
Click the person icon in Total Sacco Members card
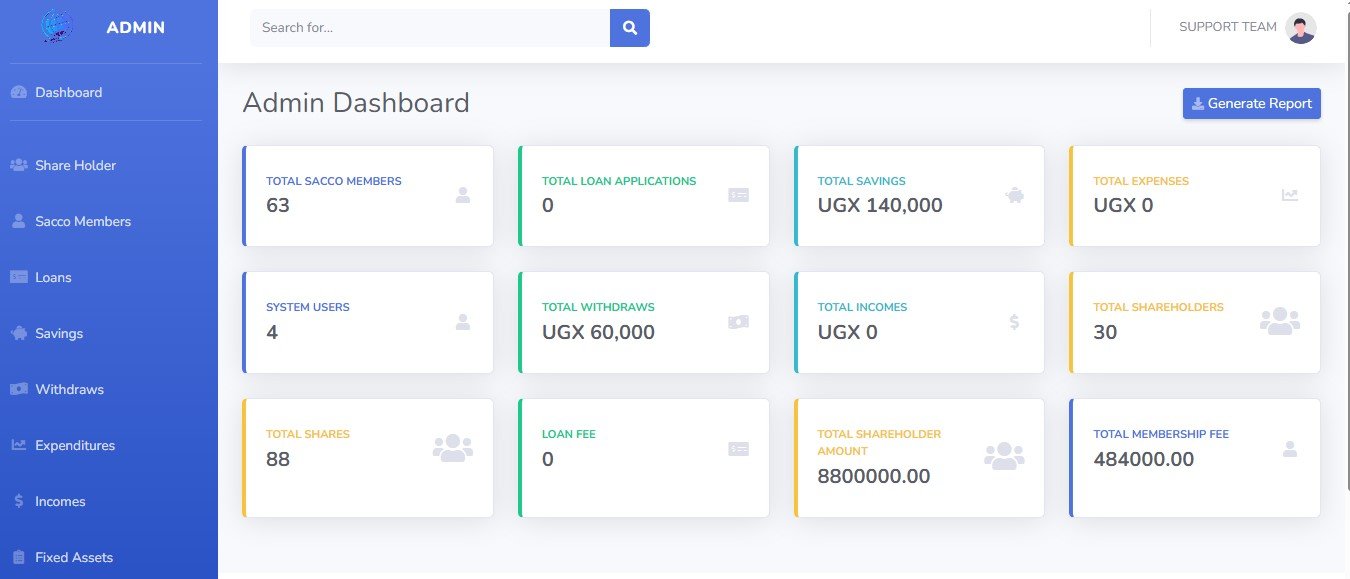[462, 196]
